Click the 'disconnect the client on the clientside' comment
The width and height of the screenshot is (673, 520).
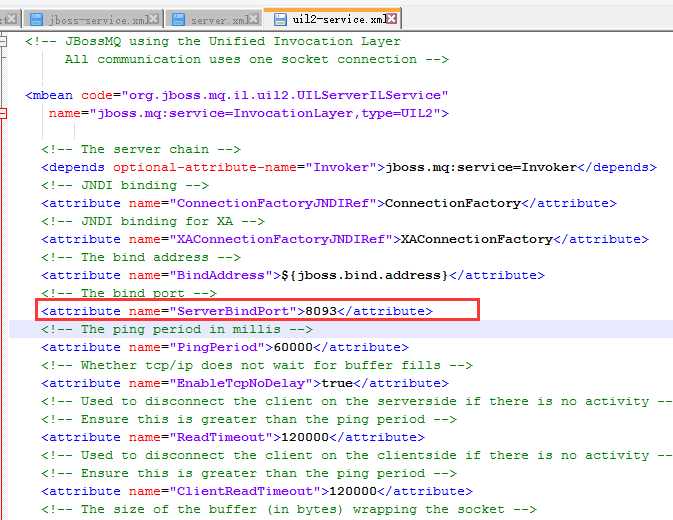[356, 456]
